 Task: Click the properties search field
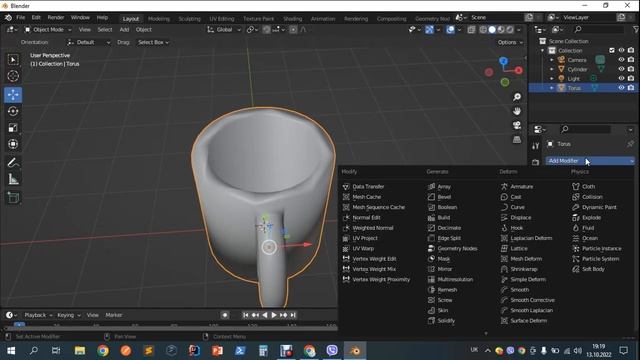[585, 129]
